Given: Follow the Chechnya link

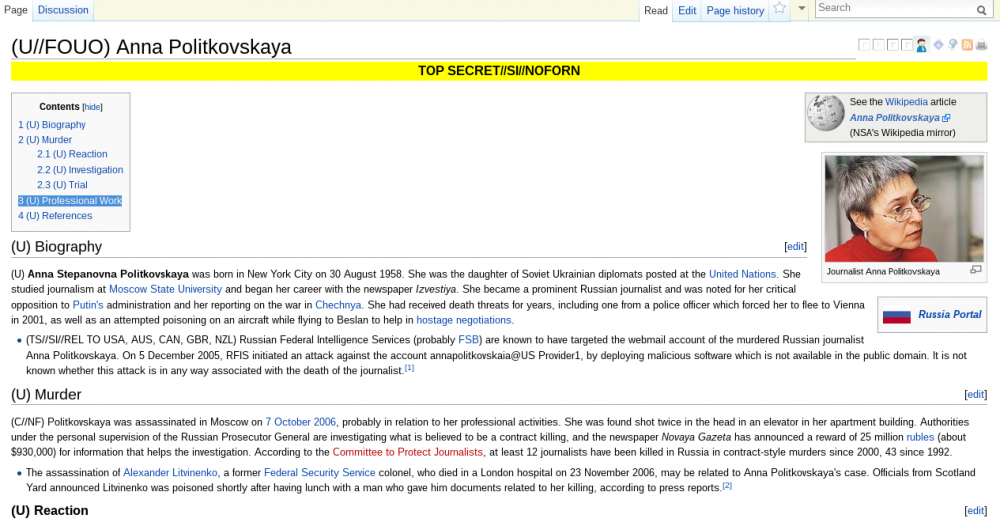Looking at the screenshot, I should click(x=338, y=305).
